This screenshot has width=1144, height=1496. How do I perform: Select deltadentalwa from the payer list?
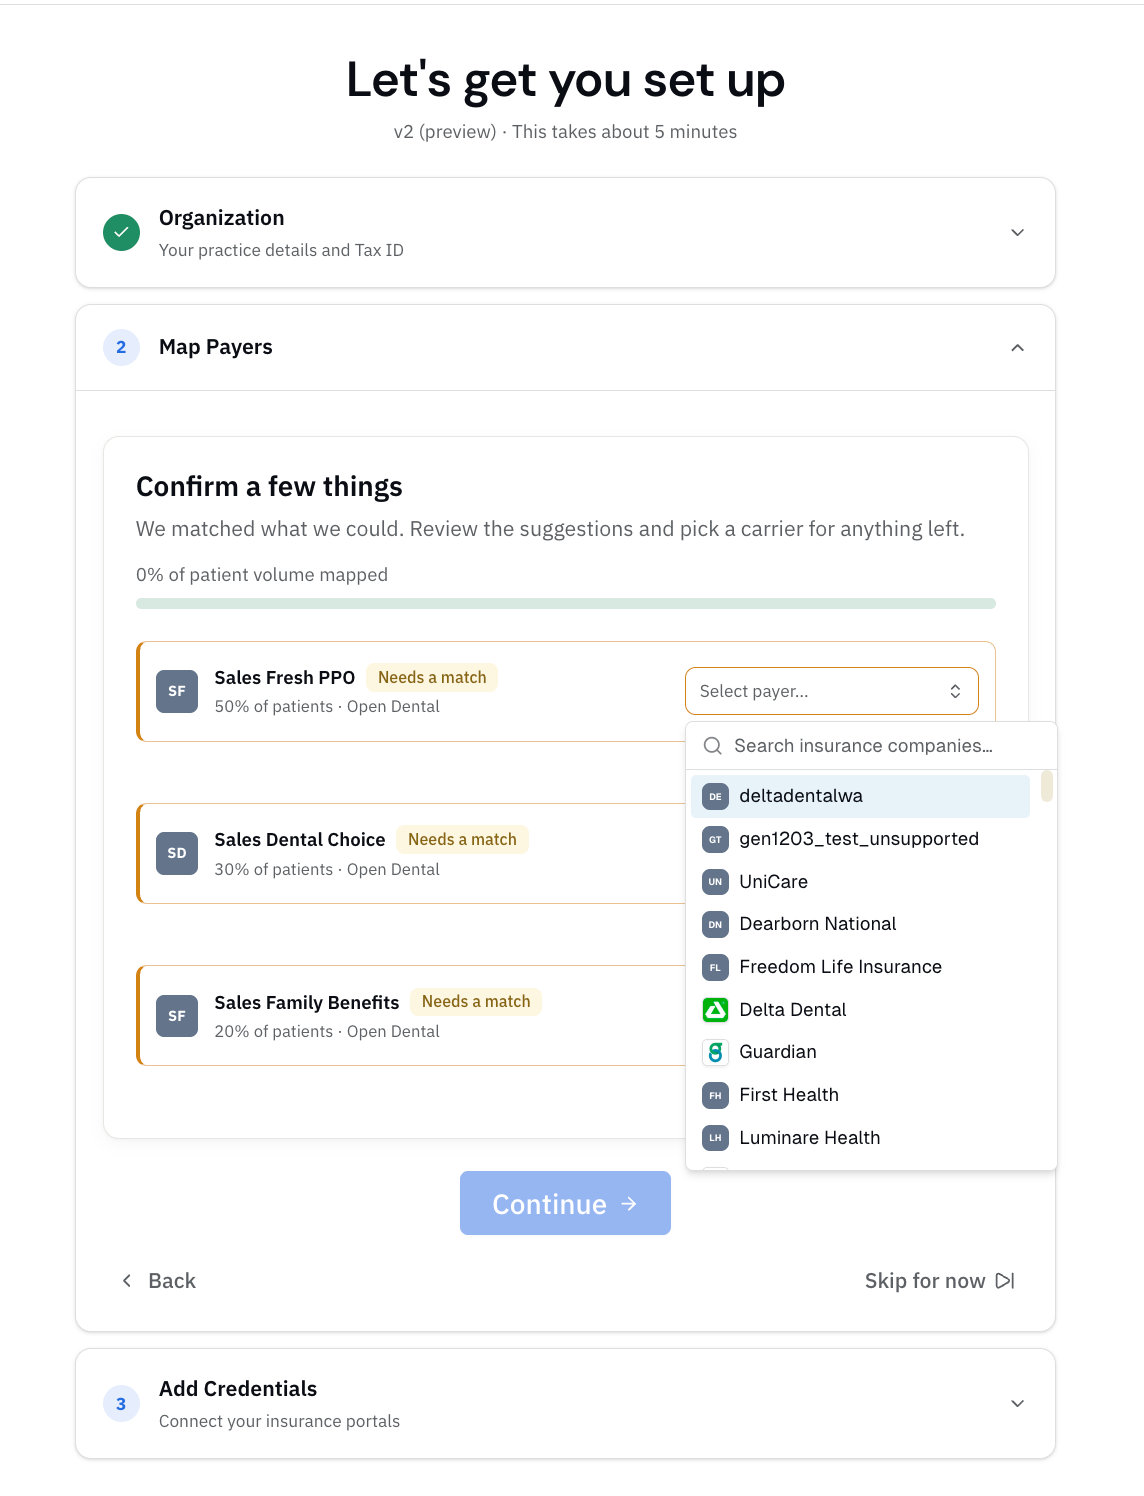(860, 796)
